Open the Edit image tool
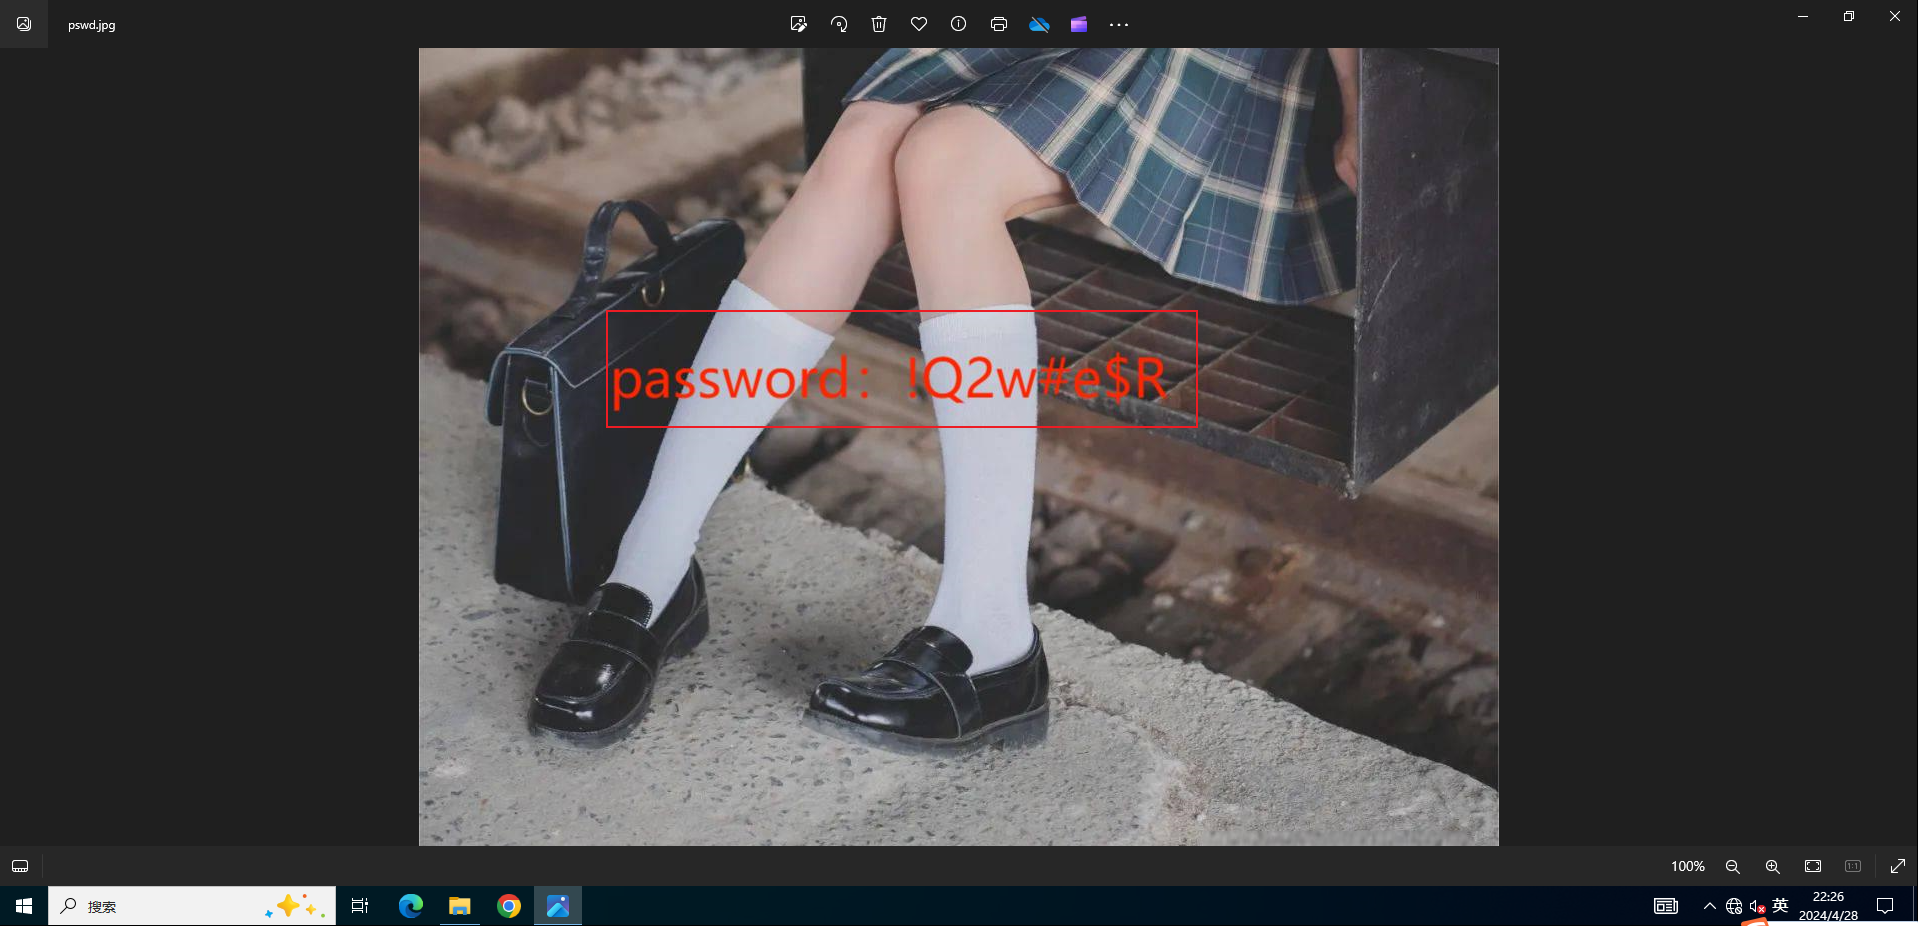 coord(798,24)
